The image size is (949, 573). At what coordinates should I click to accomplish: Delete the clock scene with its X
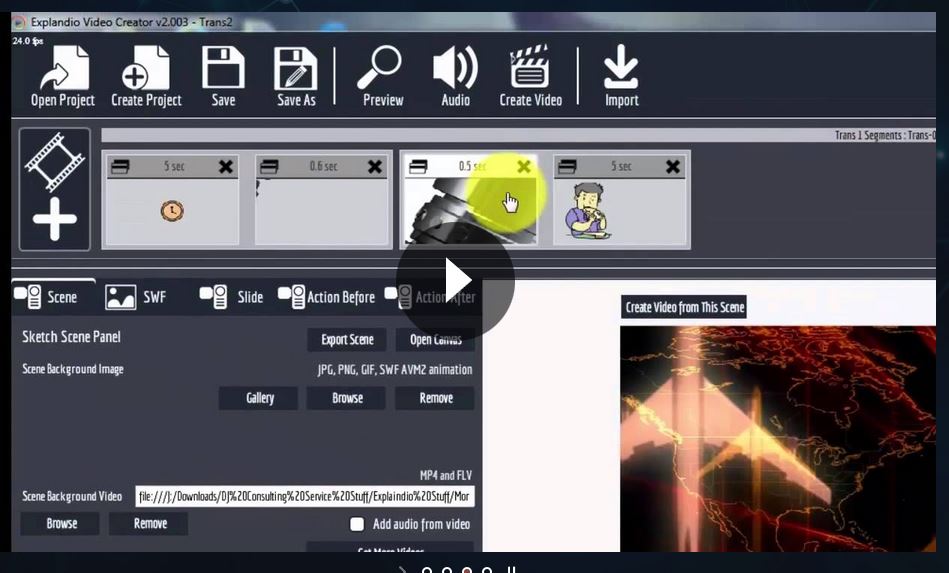226,166
